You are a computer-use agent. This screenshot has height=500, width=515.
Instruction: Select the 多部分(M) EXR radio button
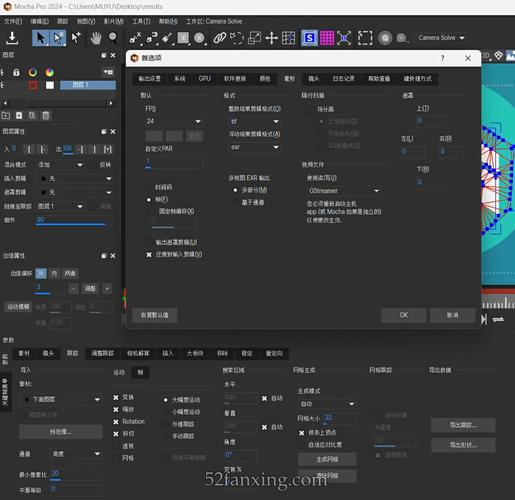[235, 190]
